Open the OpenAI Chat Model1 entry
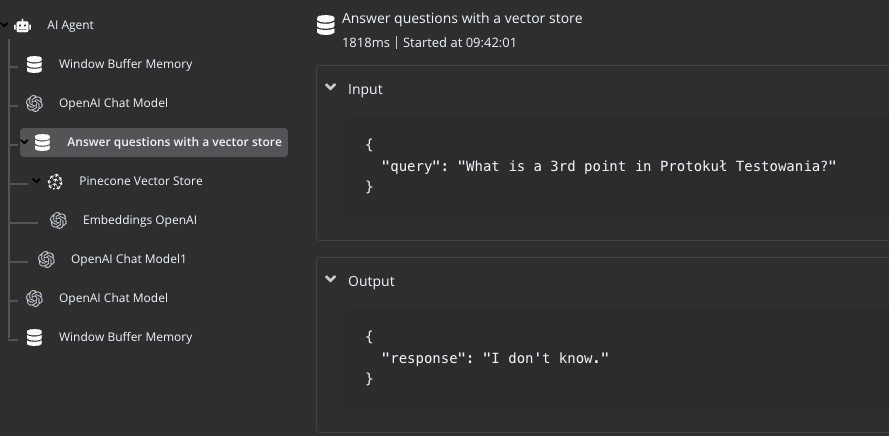Viewport: 889px width, 436px height. click(128, 259)
